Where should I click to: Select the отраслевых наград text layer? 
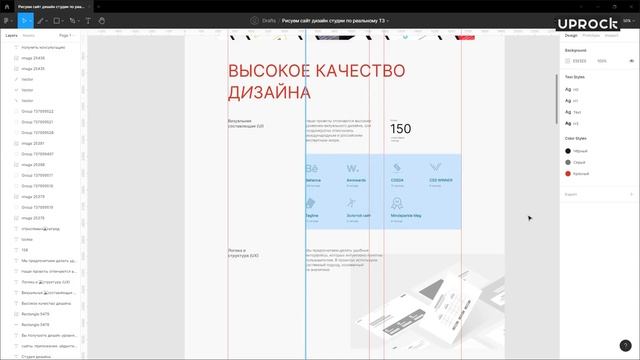[40, 229]
